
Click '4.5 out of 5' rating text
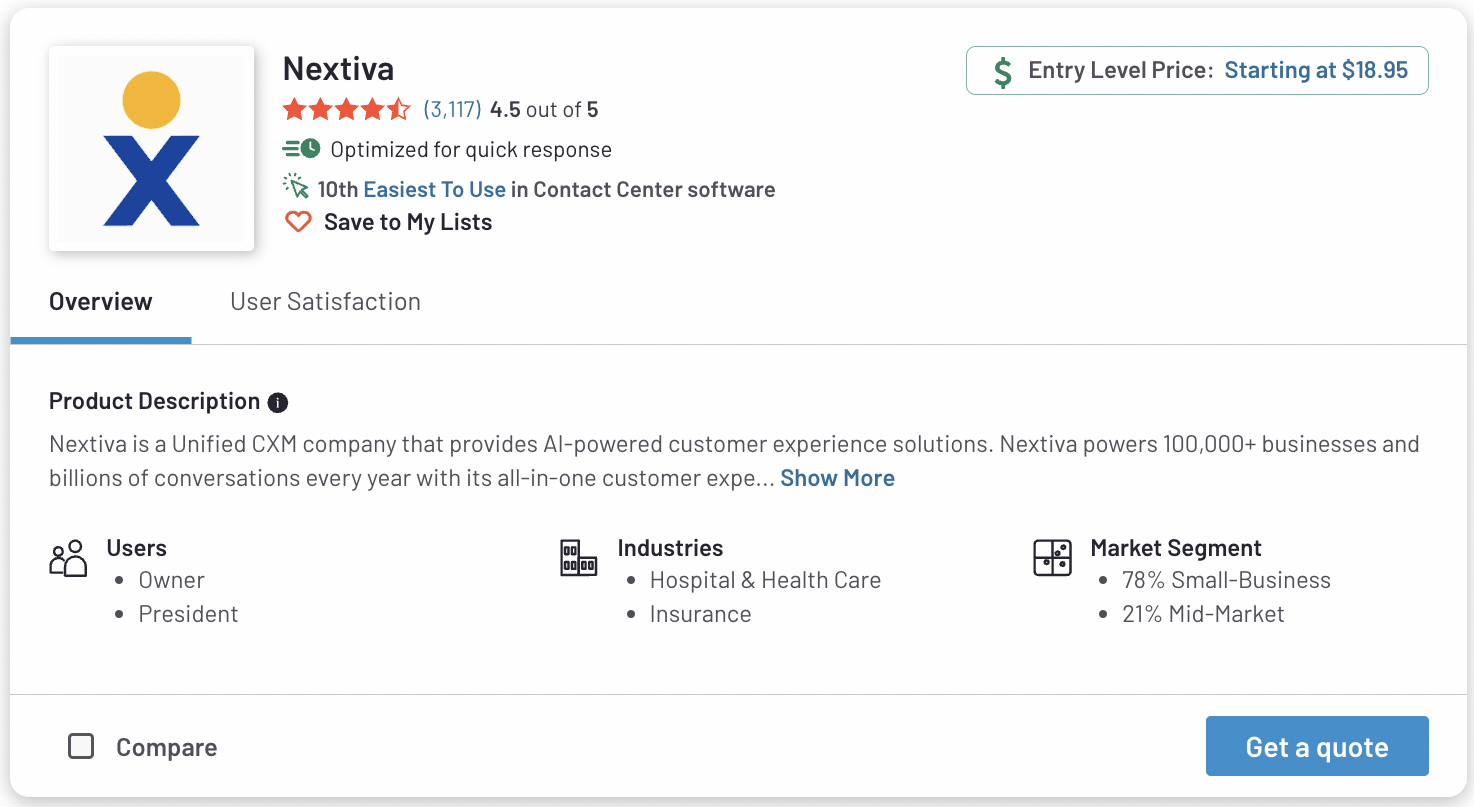[544, 109]
